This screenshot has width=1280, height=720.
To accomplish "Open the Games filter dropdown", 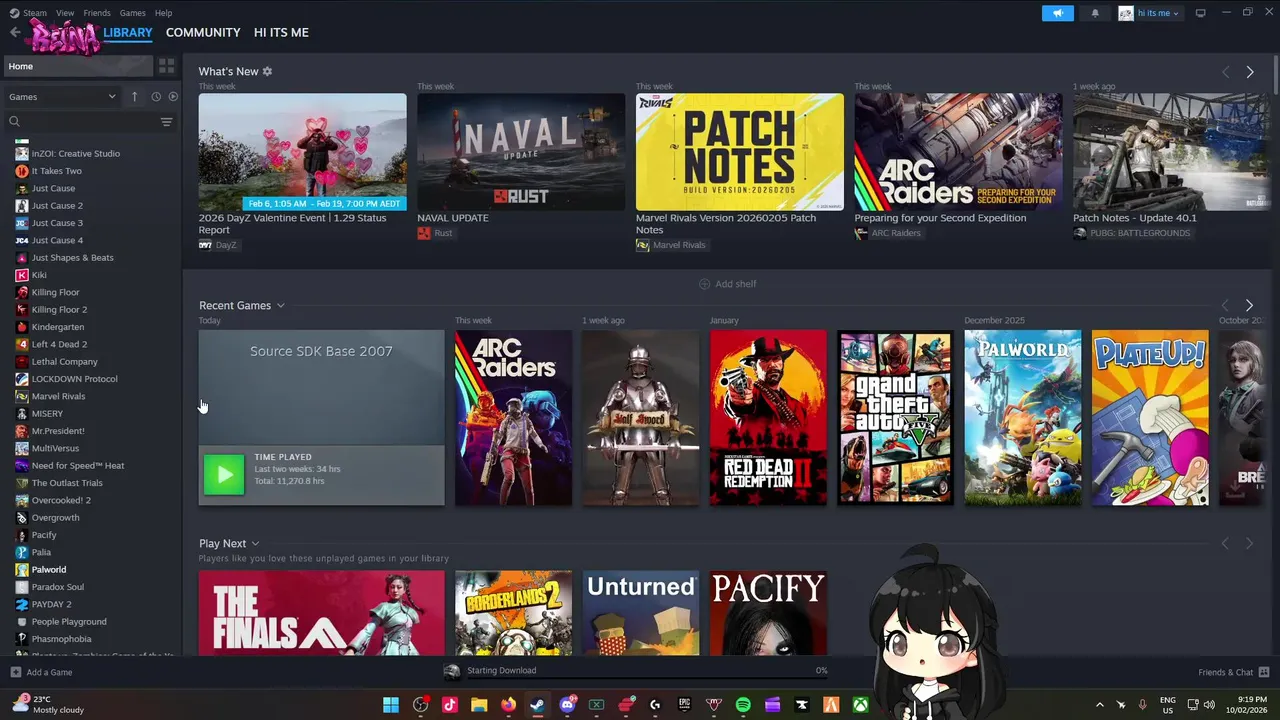I will pos(63,97).
